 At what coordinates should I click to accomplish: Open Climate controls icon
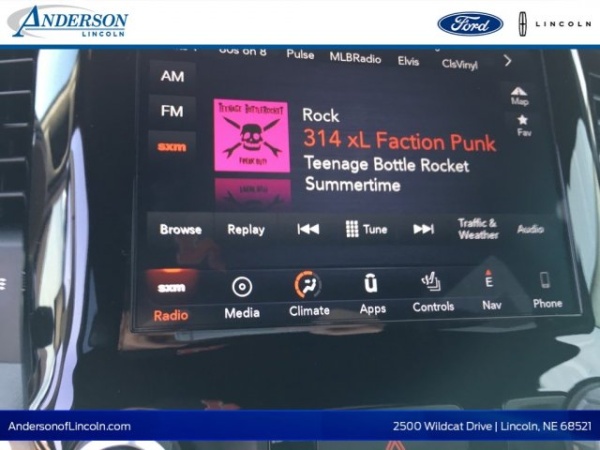[308, 286]
